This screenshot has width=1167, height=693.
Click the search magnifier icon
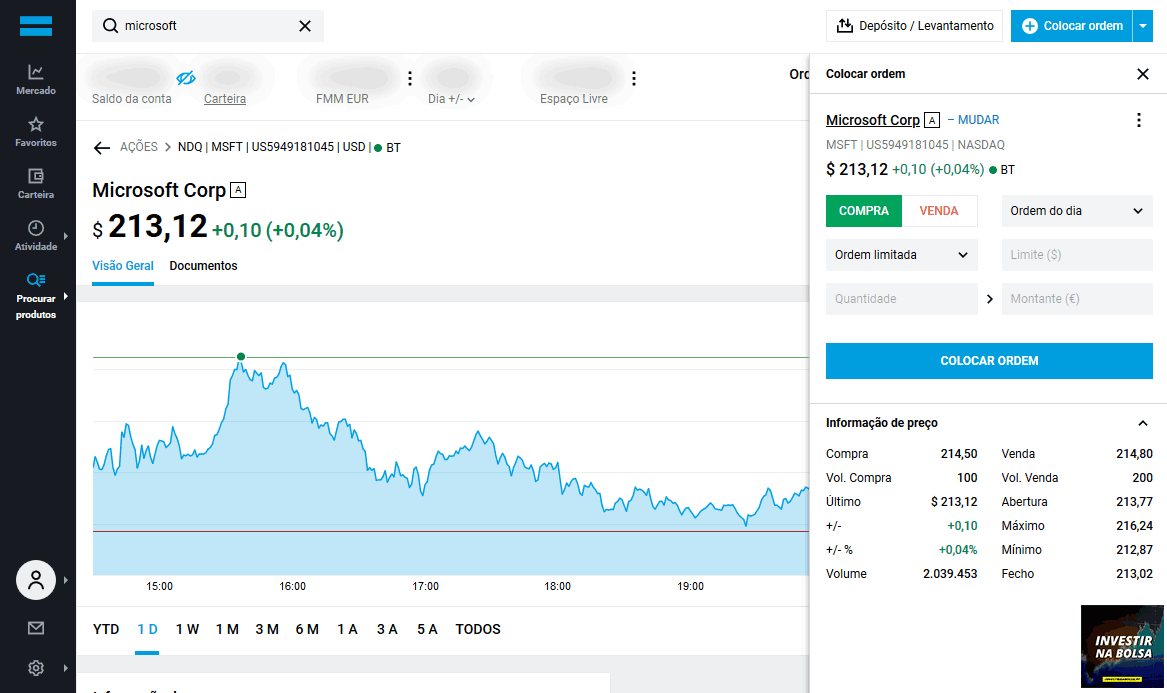[110, 26]
